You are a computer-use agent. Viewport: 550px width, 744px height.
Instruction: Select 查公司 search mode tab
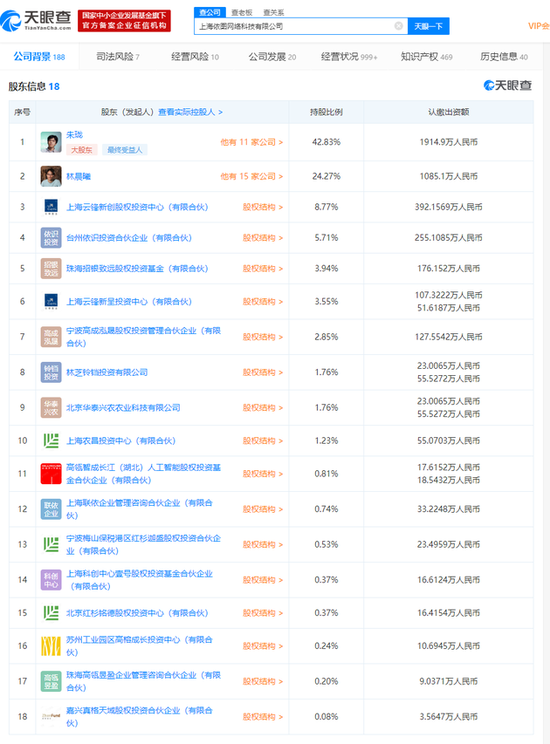pos(210,12)
